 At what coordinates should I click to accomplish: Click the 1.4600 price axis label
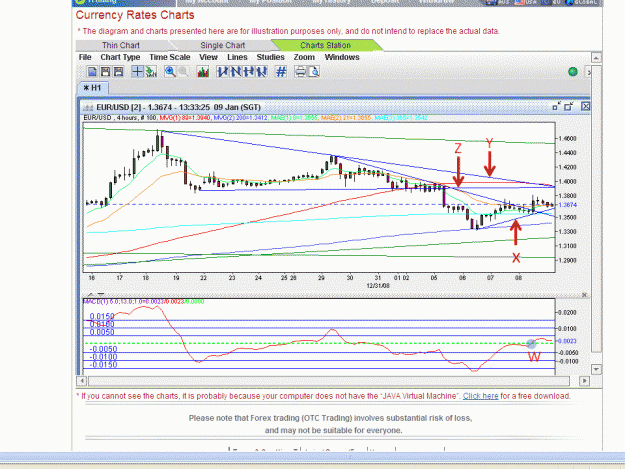tap(568, 139)
